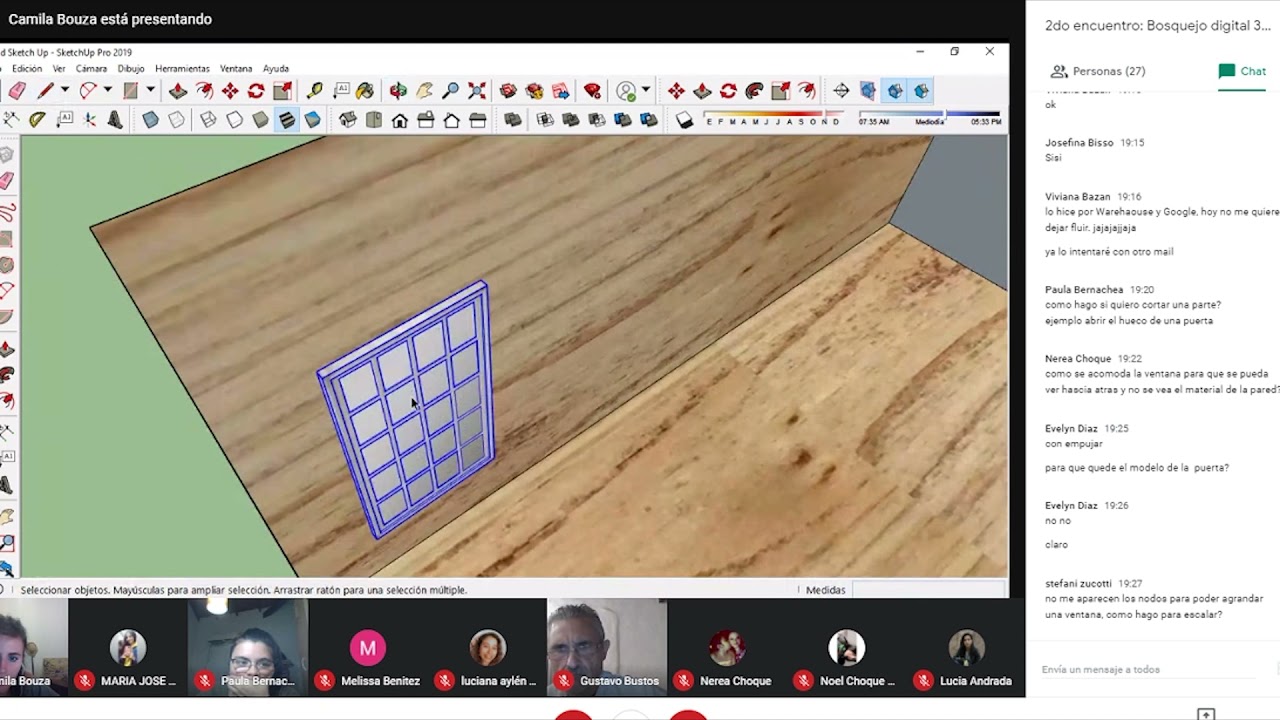
Task: Click the Medidas measurements input box
Action: coord(929,590)
